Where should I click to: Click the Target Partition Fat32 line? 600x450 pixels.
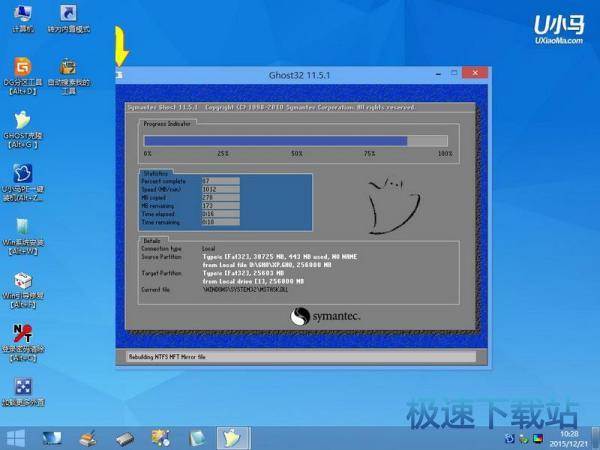243,273
